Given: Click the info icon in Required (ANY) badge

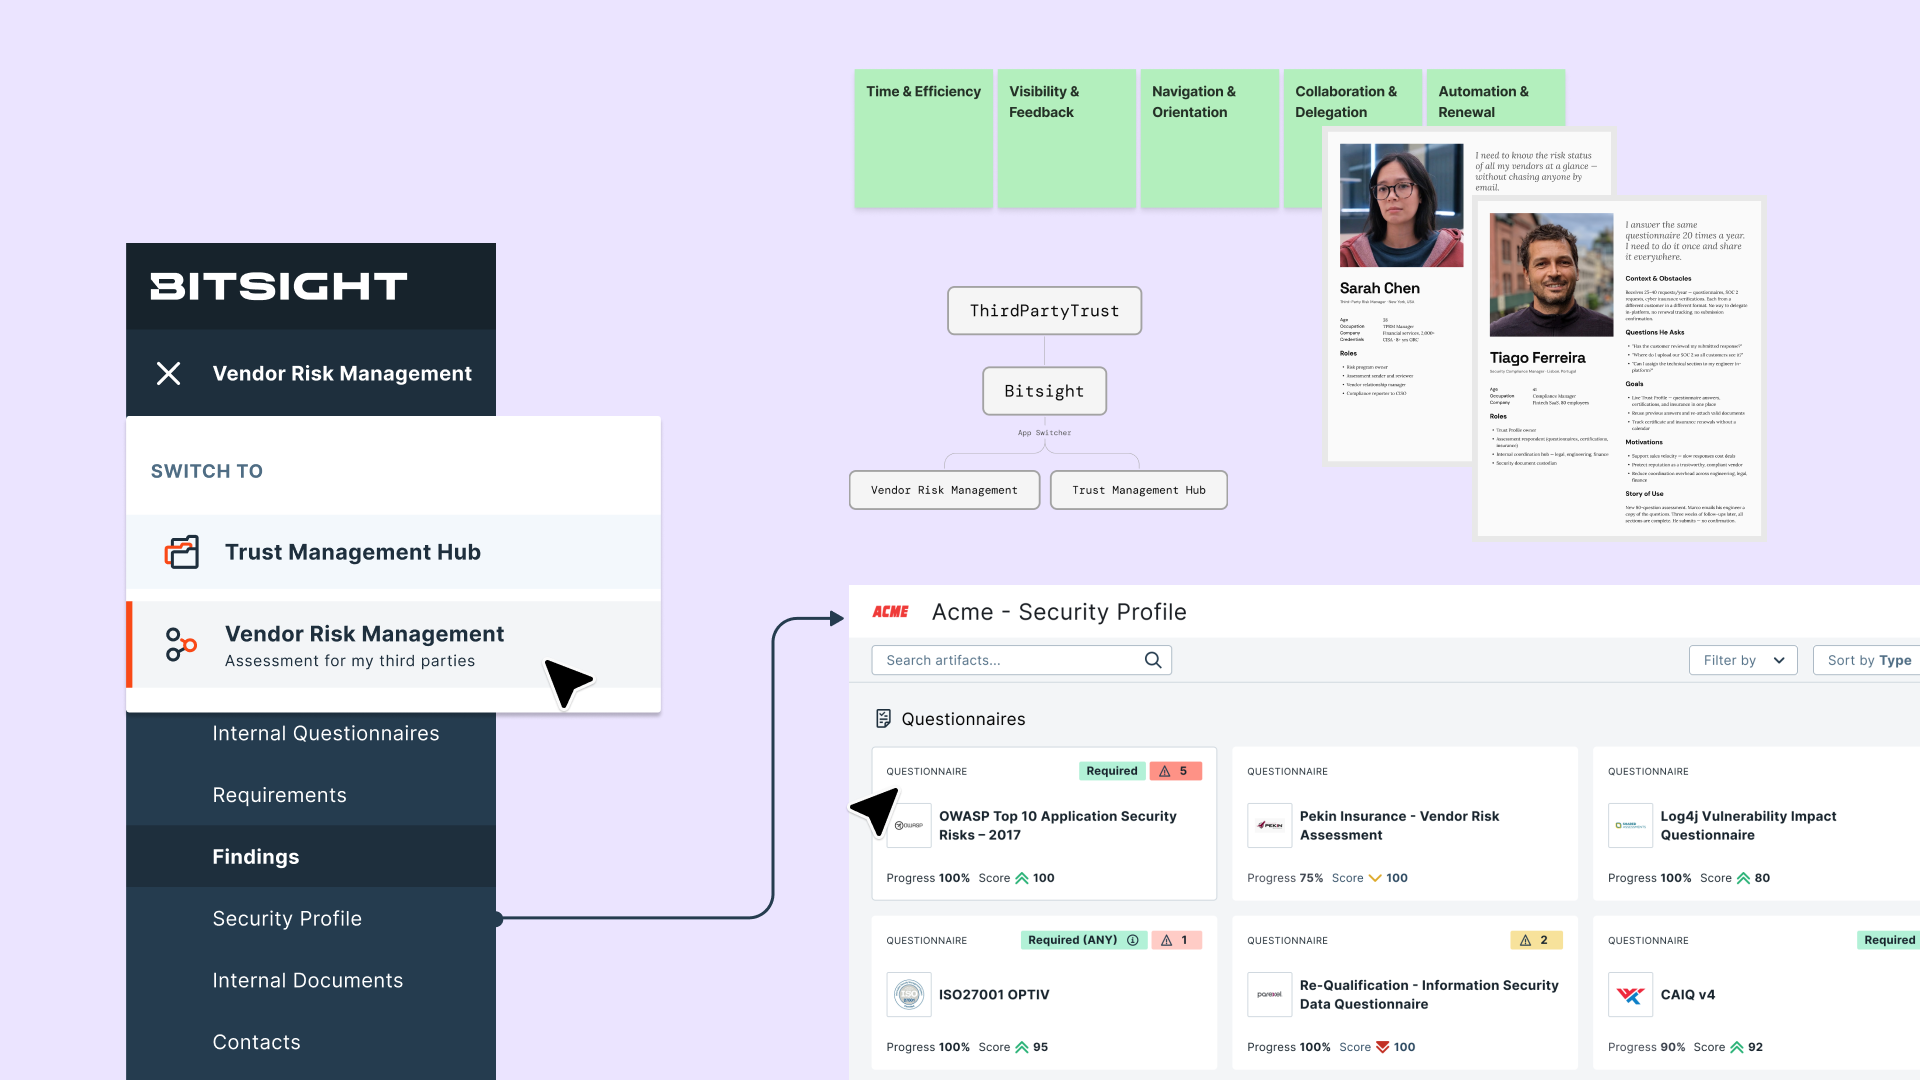Looking at the screenshot, I should (x=1133, y=940).
